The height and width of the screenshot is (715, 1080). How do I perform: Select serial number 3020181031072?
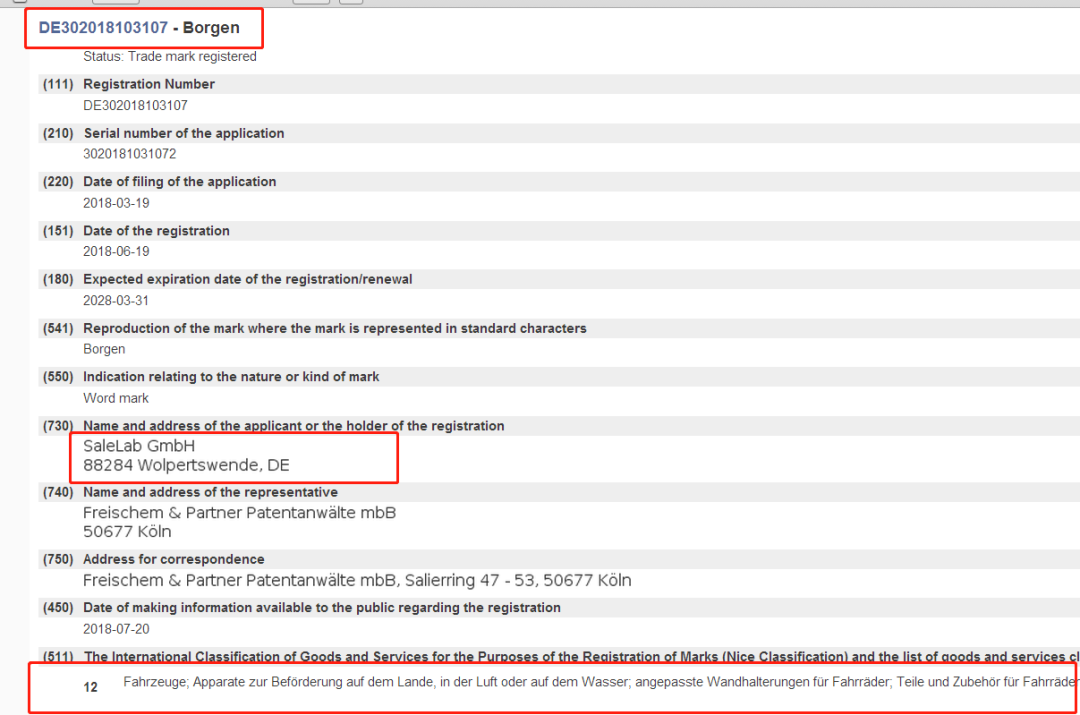[129, 154]
